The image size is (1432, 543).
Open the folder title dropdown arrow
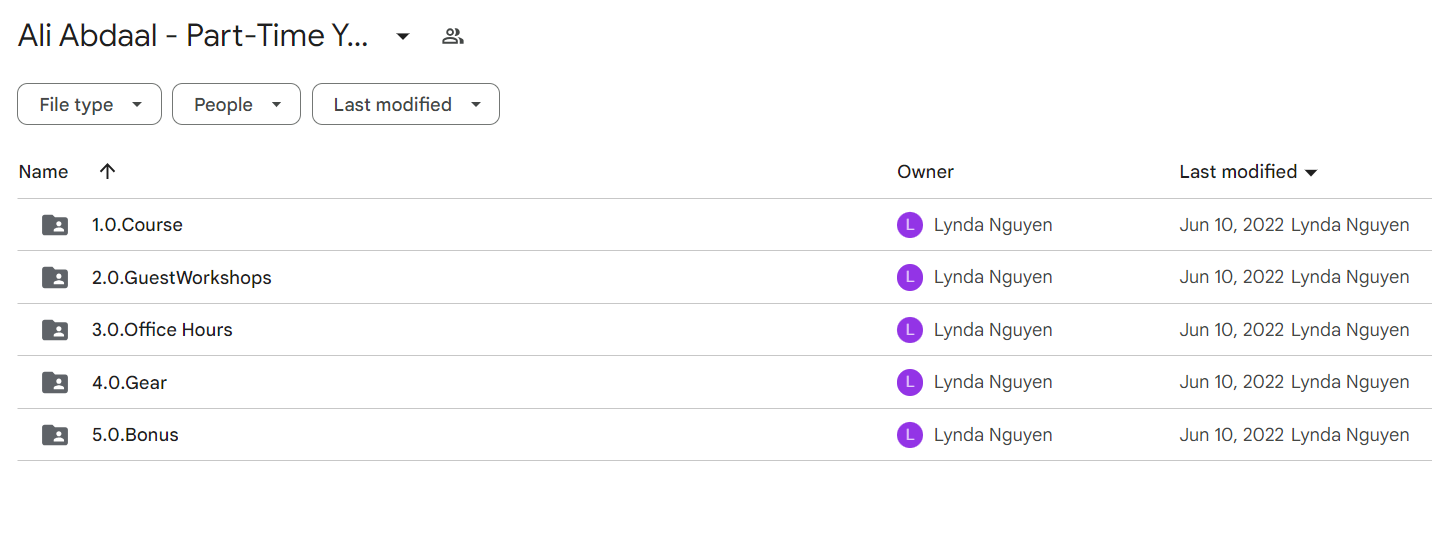(403, 37)
